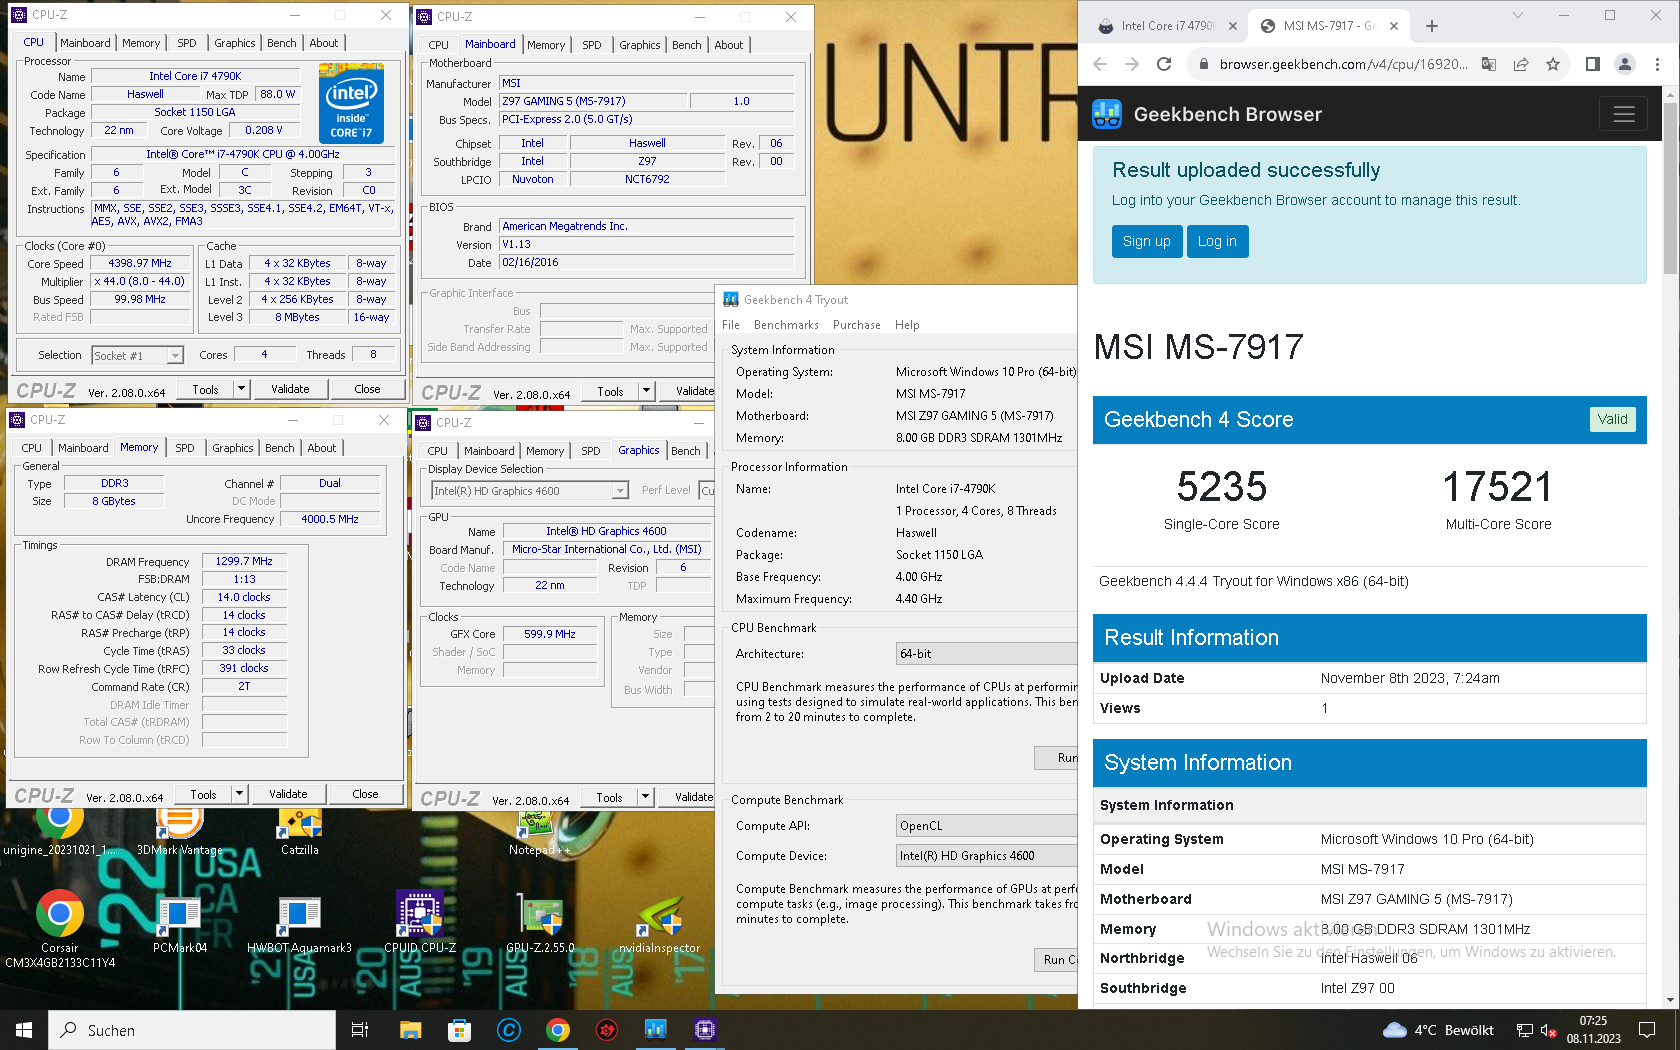Open the Compute Device dropdown in Geekbench

[x=987, y=856]
